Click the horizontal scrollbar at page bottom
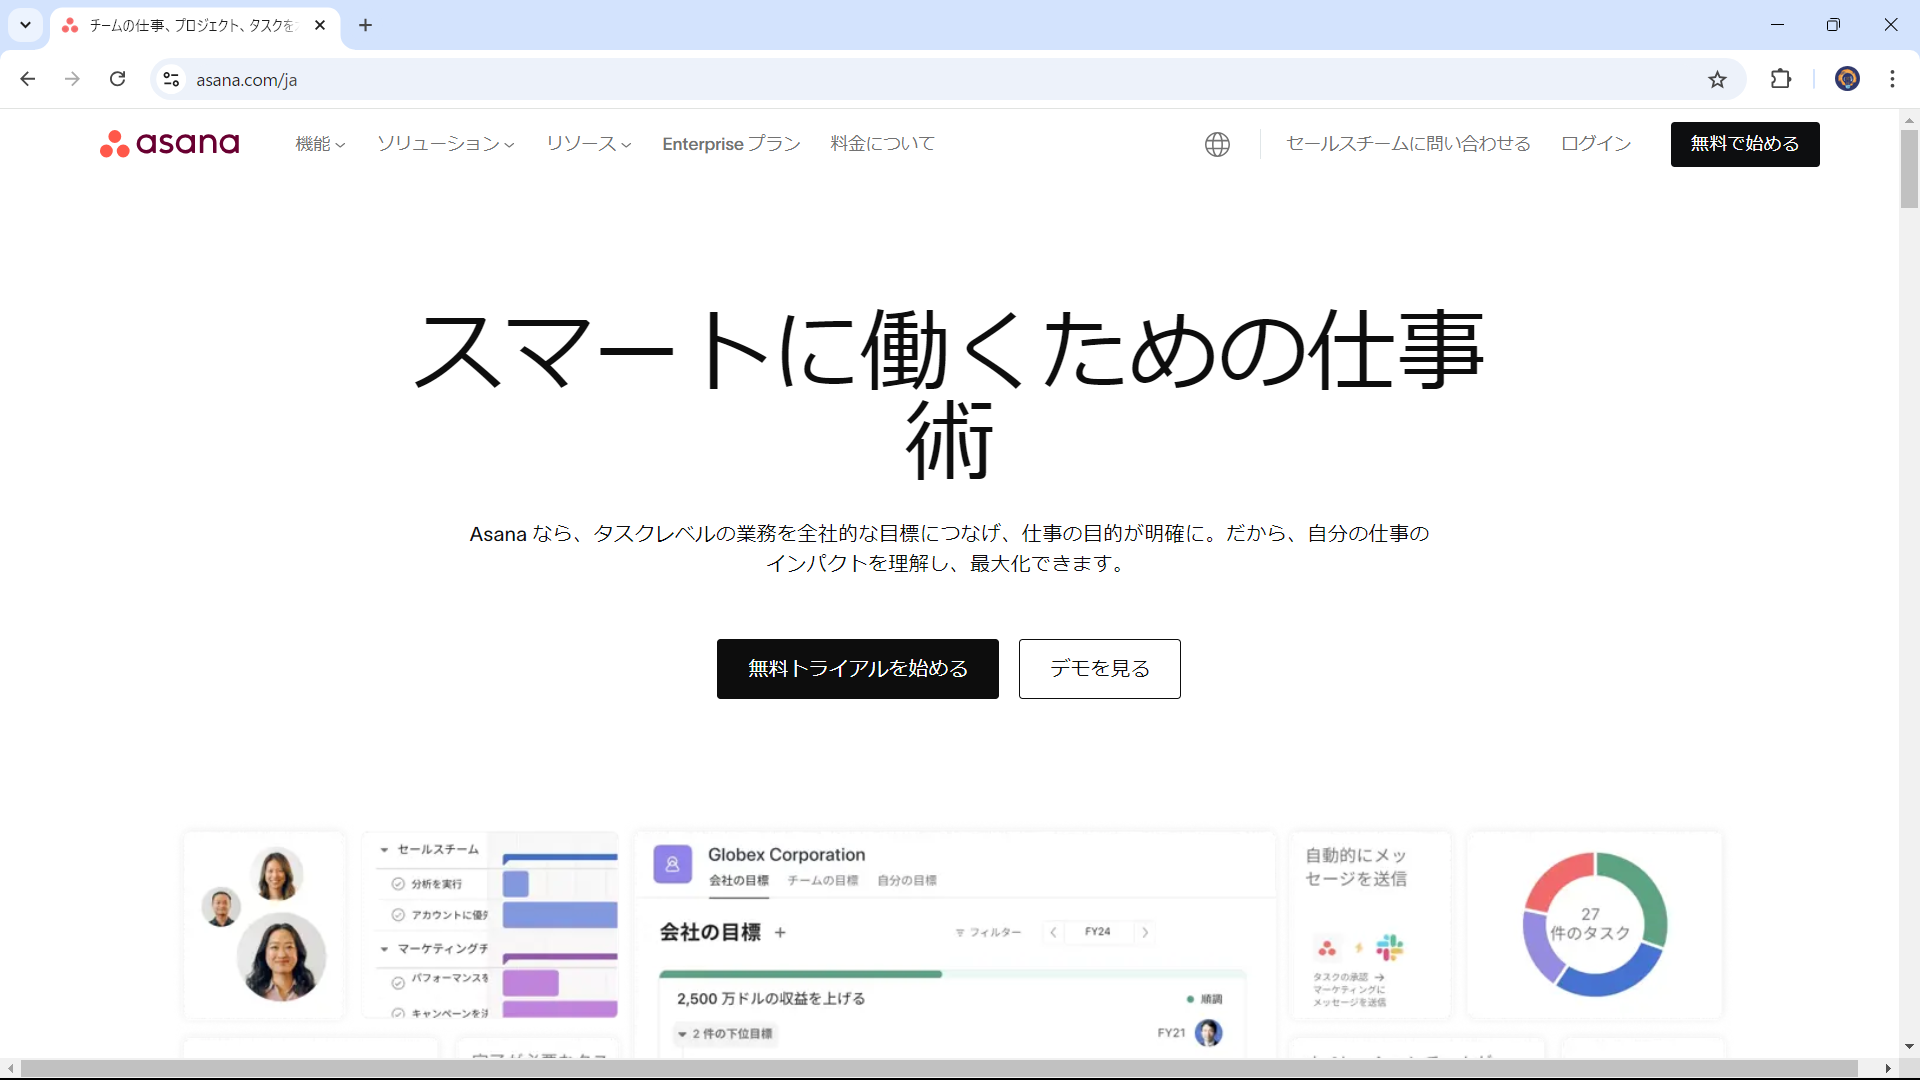The width and height of the screenshot is (1920, 1080). [x=938, y=1069]
